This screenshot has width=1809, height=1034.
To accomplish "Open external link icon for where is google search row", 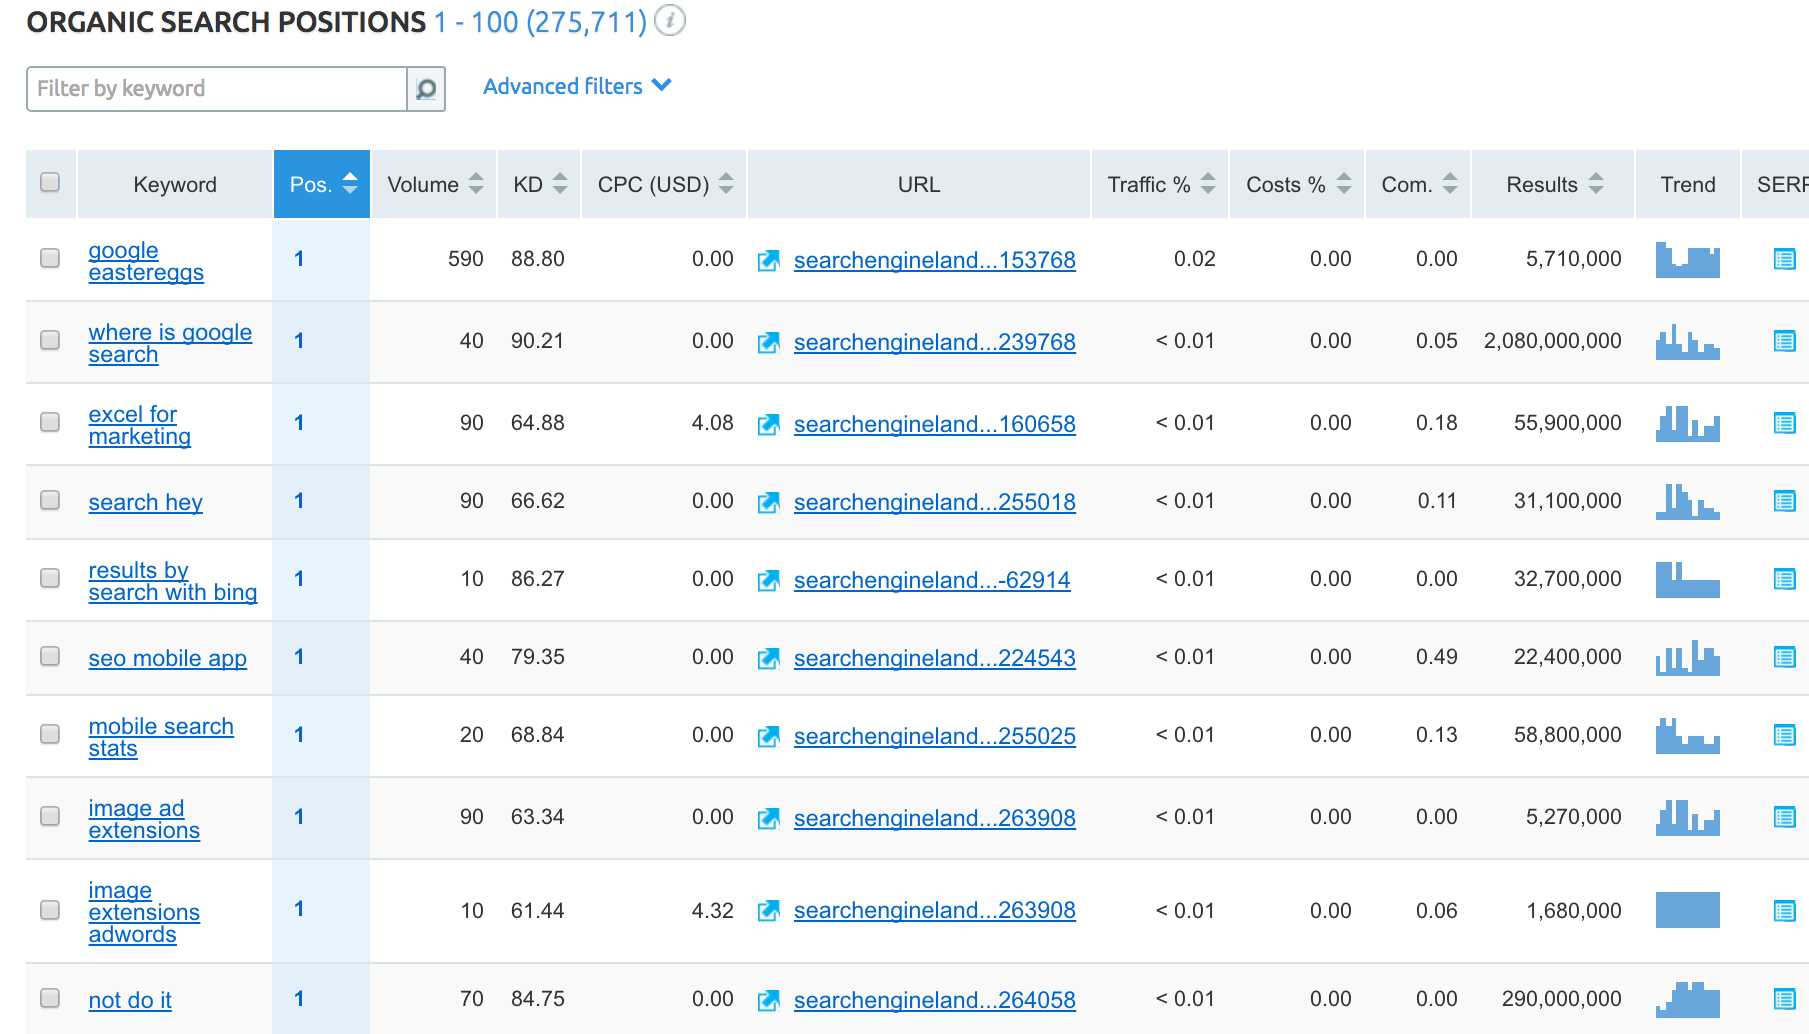I will point(768,343).
